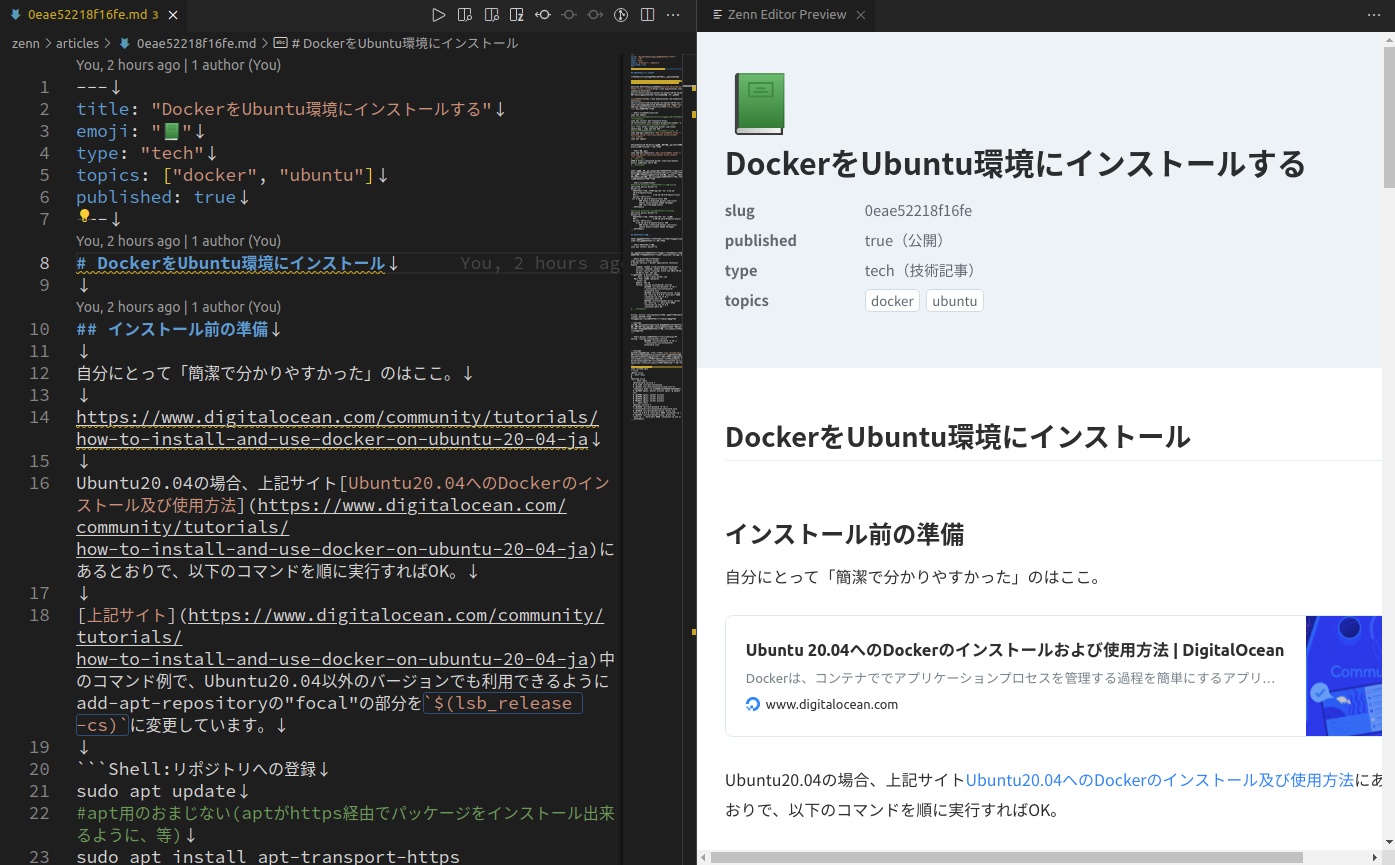Click the large preview title 'DockerをUbuntu環境にインストールする'
The width and height of the screenshot is (1395, 865).
point(1015,163)
